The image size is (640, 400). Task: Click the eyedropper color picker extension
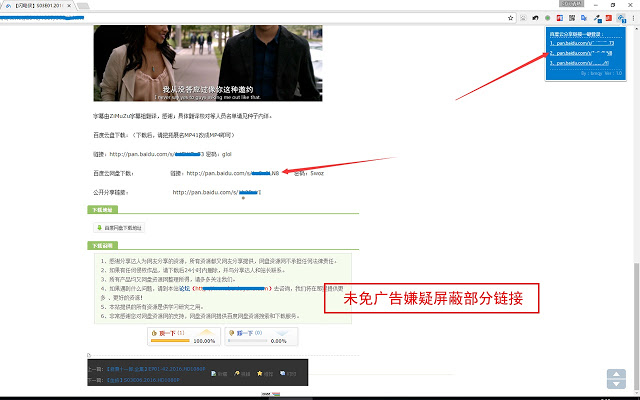597,18
